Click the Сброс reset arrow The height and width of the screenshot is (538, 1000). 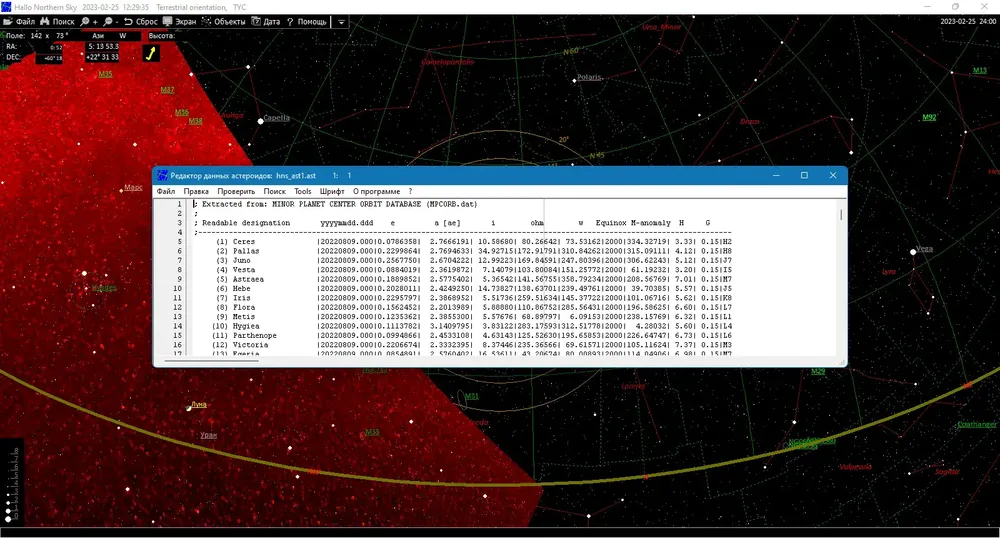[140, 22]
